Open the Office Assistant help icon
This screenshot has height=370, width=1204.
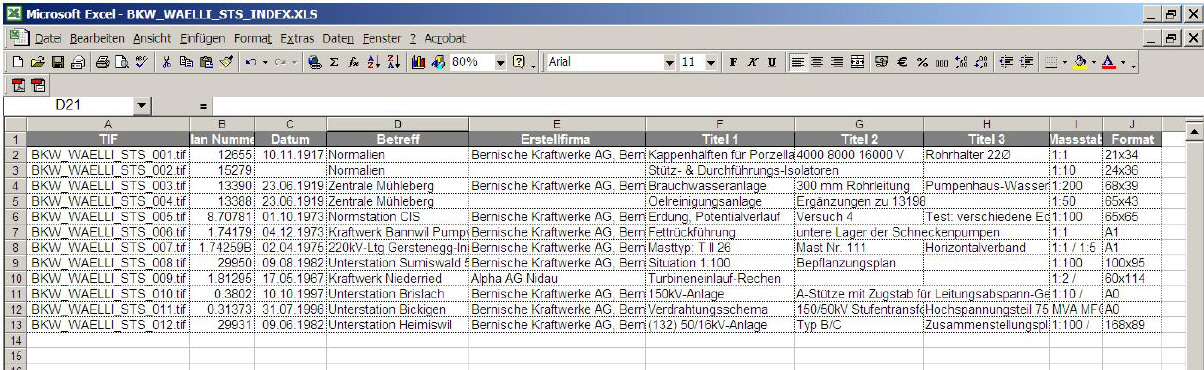tap(518, 62)
